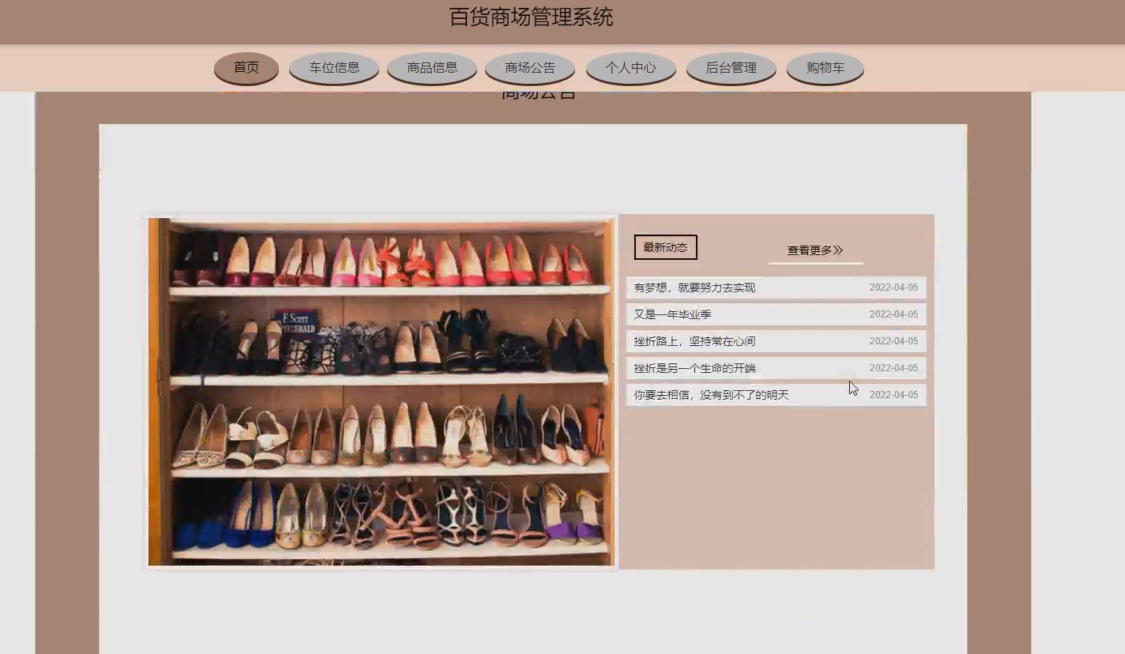This screenshot has width=1125, height=654.
Task: Click the news list panel background
Action: [777, 480]
